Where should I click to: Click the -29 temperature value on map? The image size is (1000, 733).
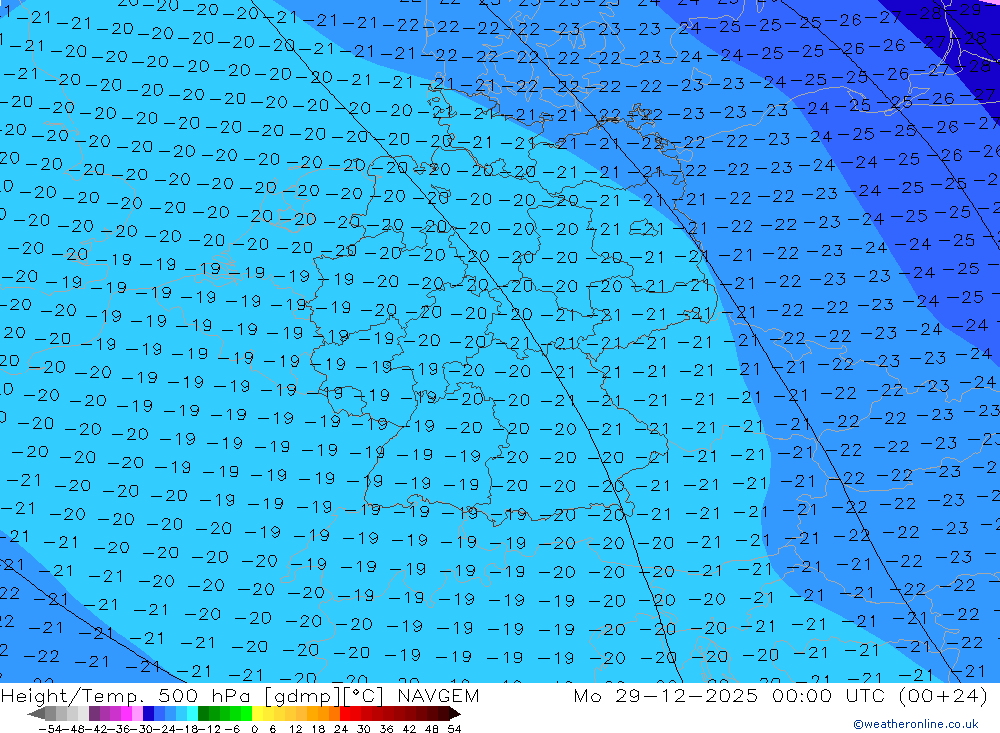(965, 9)
